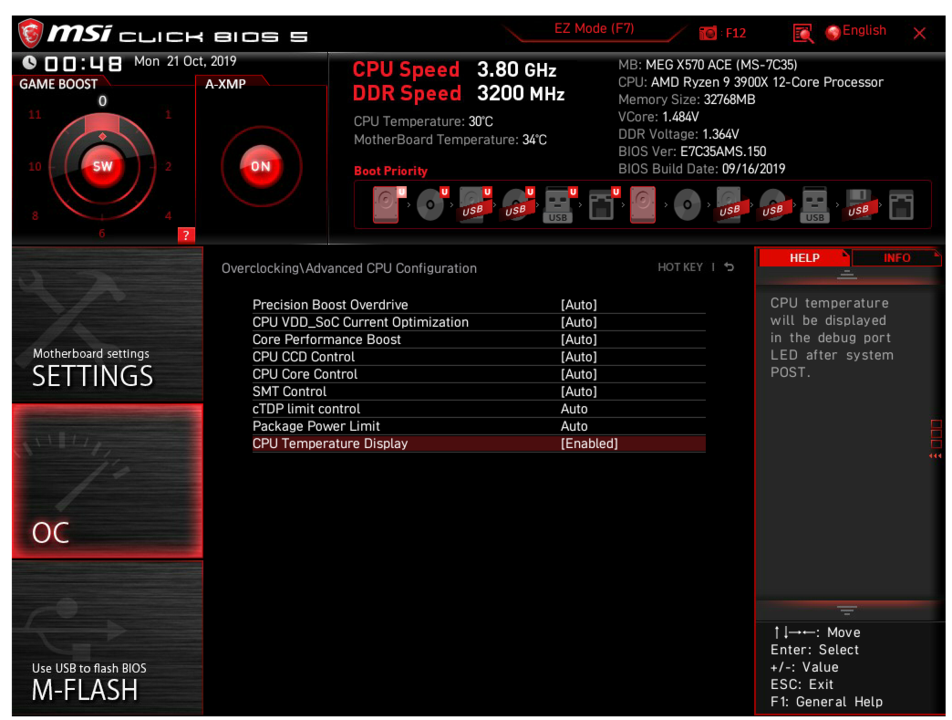Click the VCore: 1.484V reading
952x720 pixels.
pyautogui.click(x=658, y=117)
